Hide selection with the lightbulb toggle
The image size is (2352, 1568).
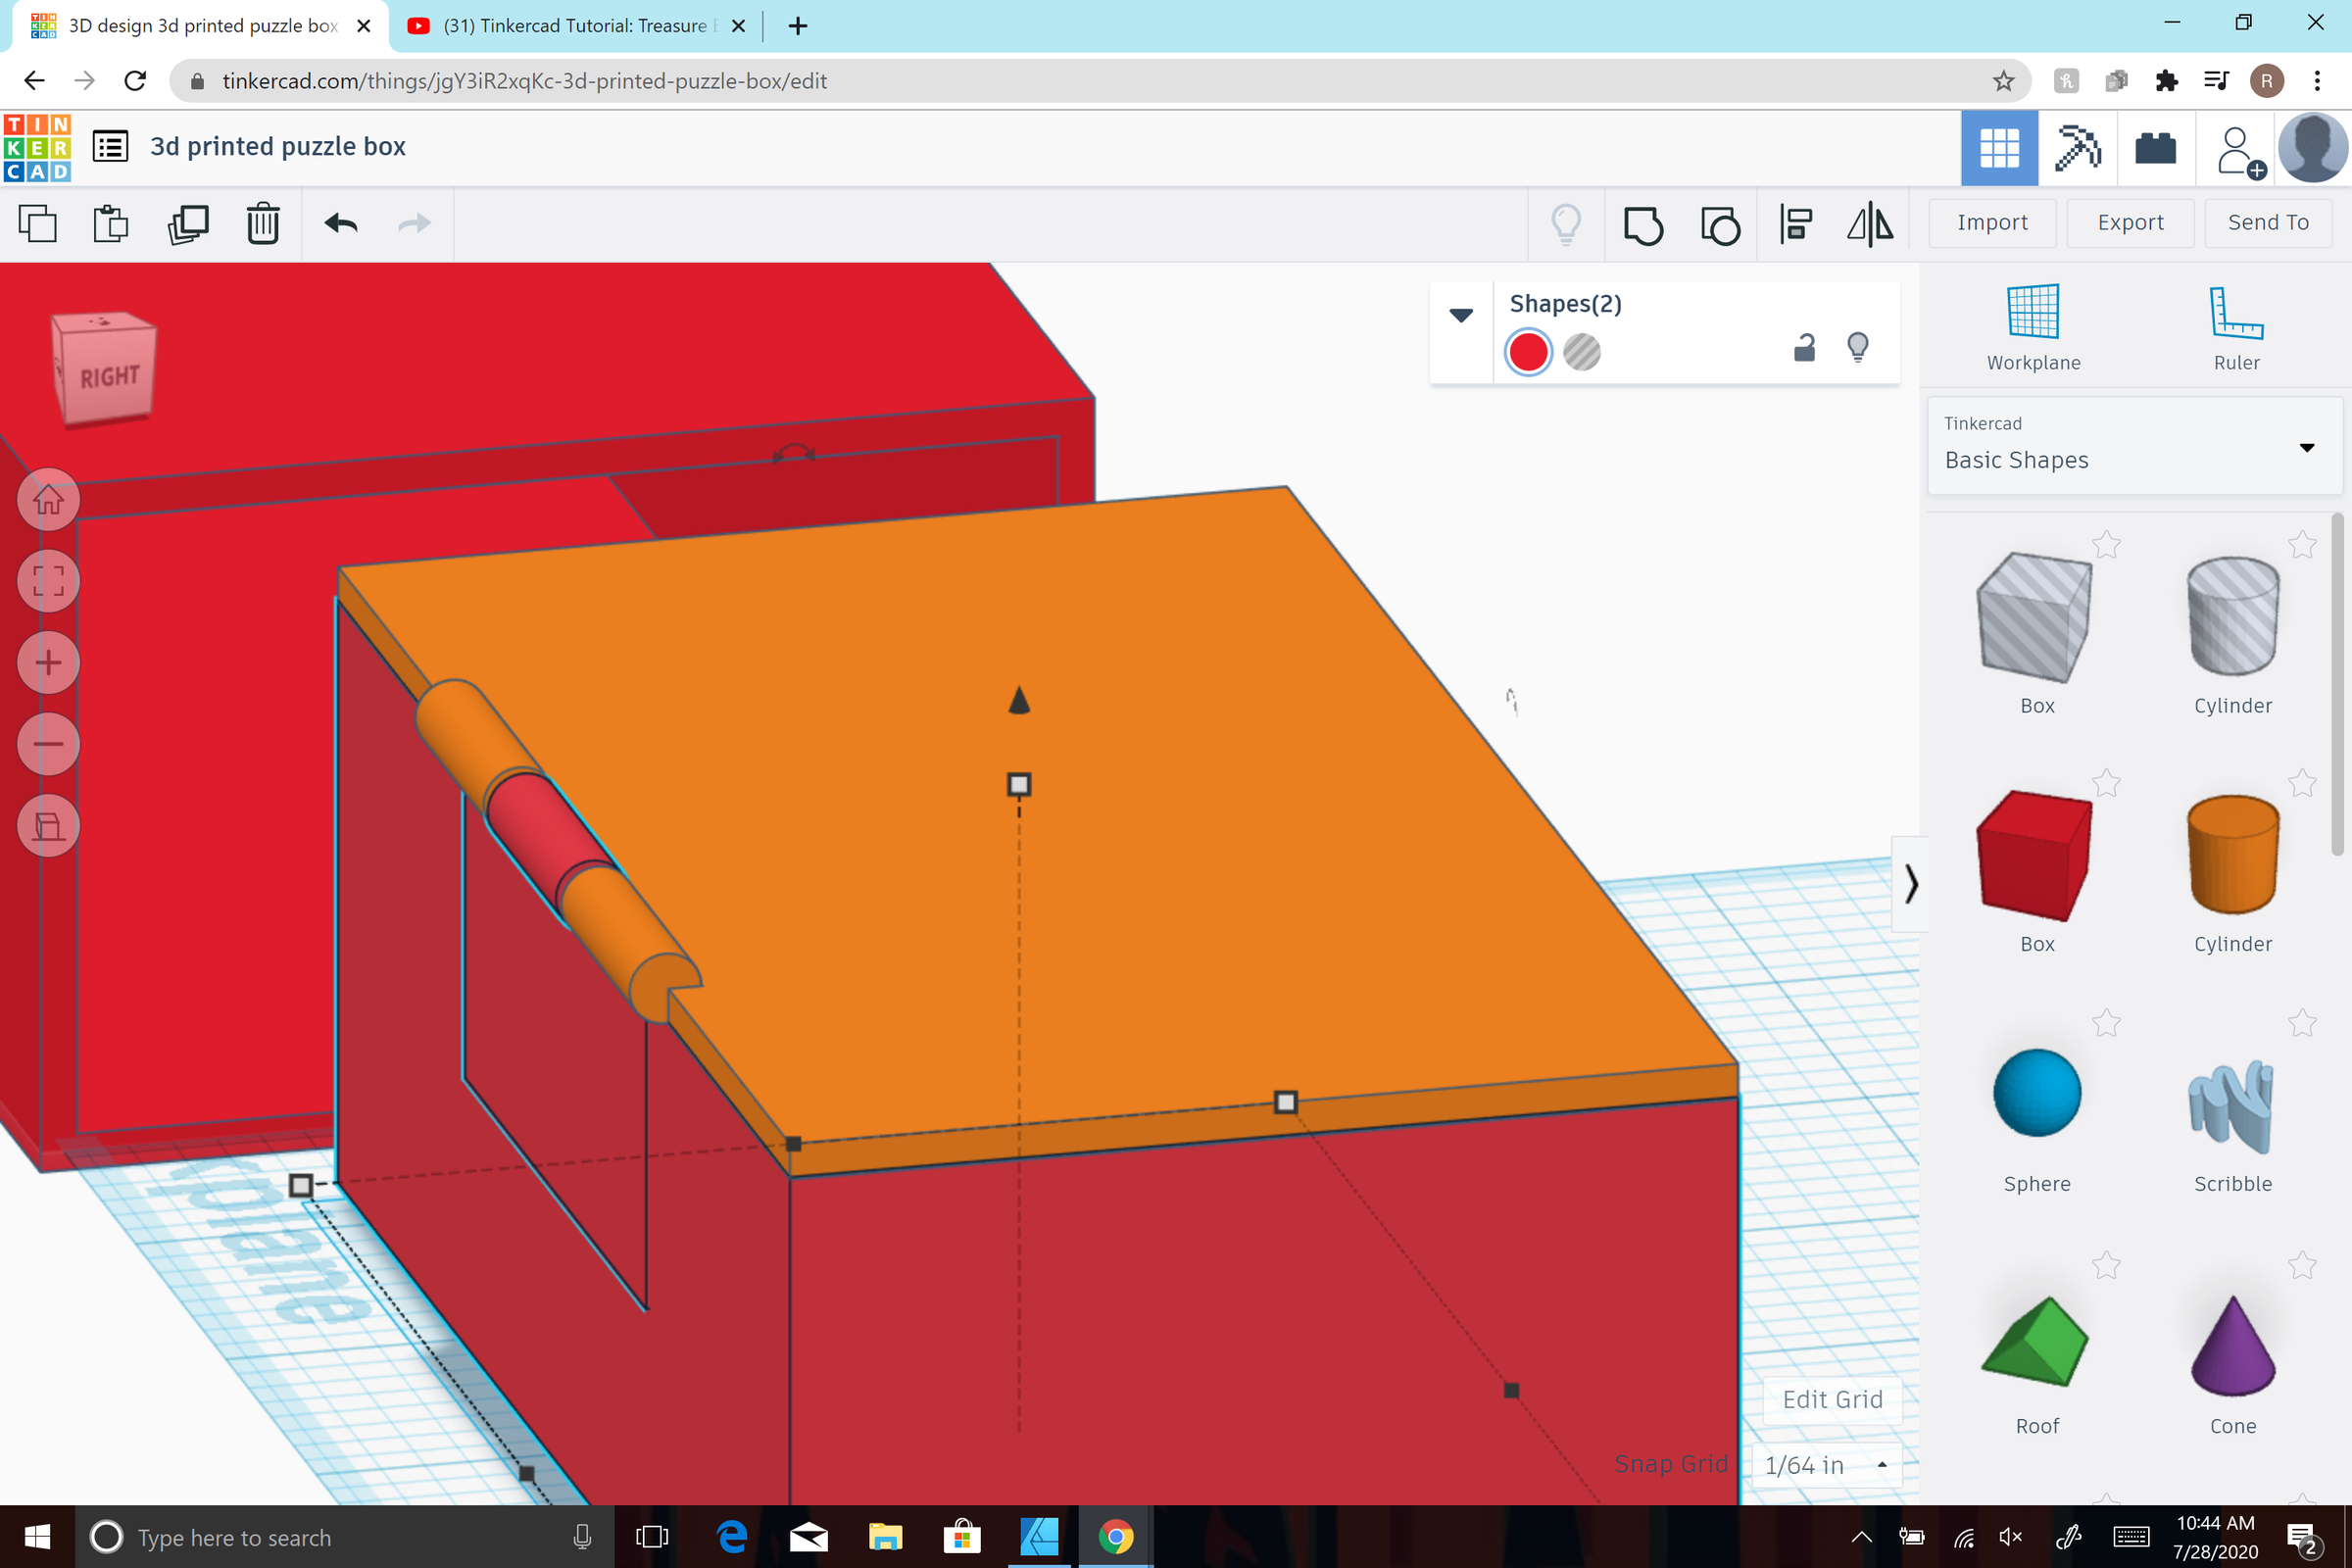[x=1859, y=348]
